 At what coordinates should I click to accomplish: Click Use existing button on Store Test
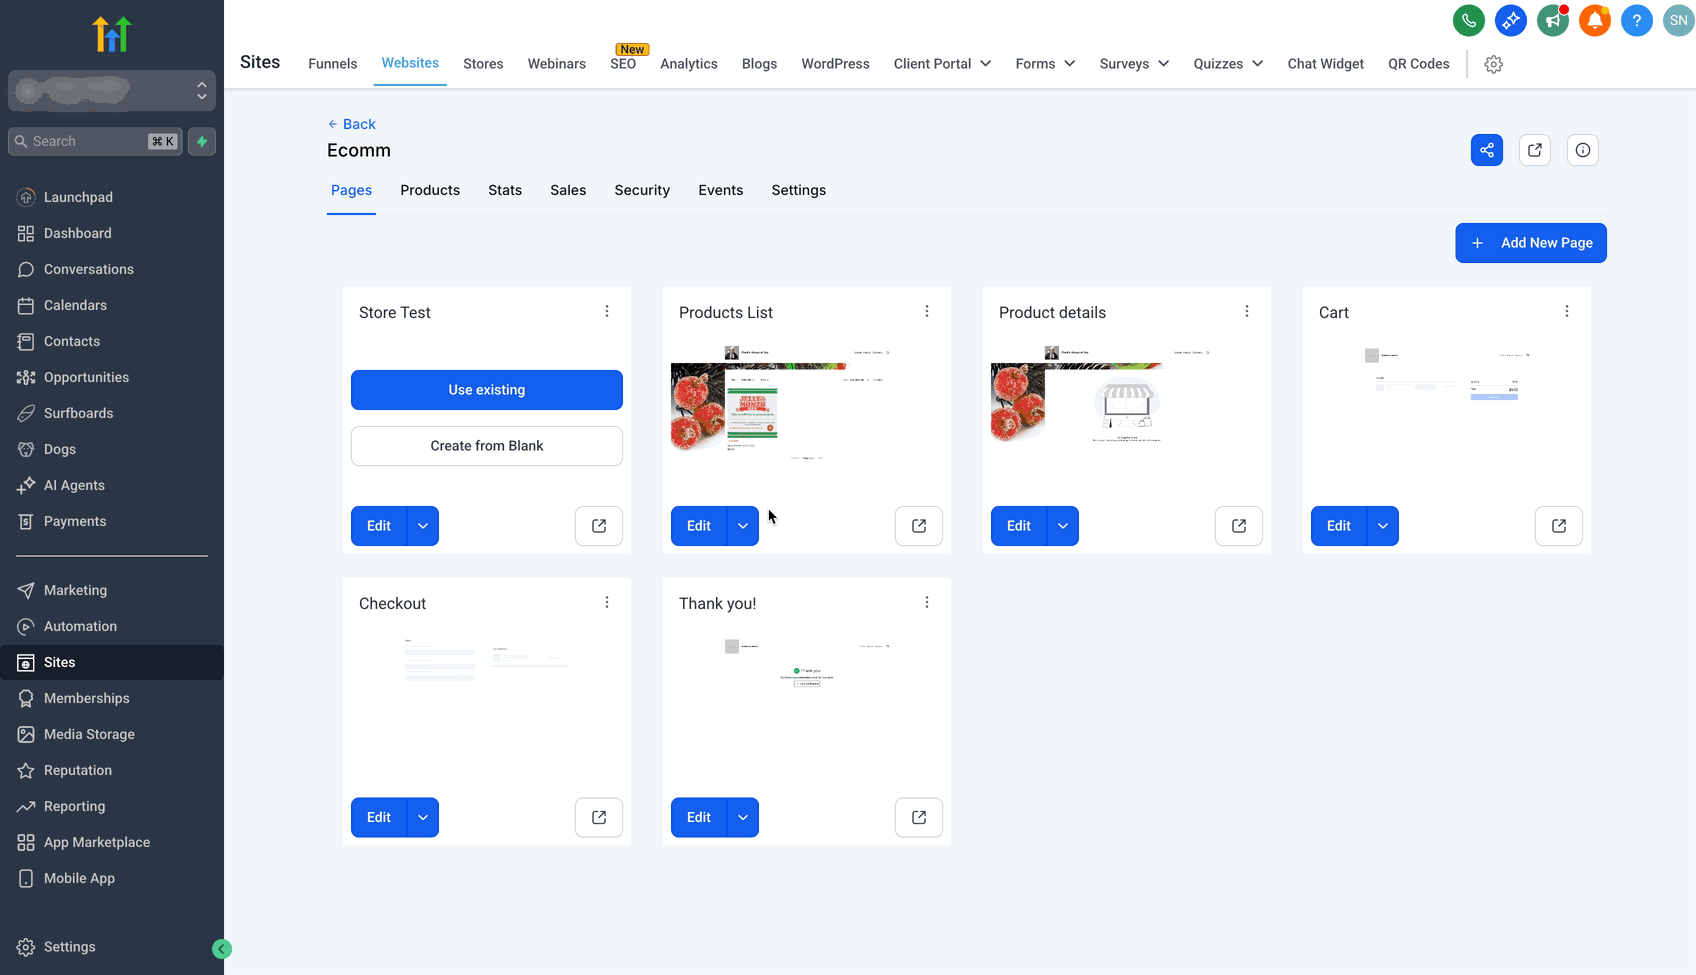click(x=487, y=390)
